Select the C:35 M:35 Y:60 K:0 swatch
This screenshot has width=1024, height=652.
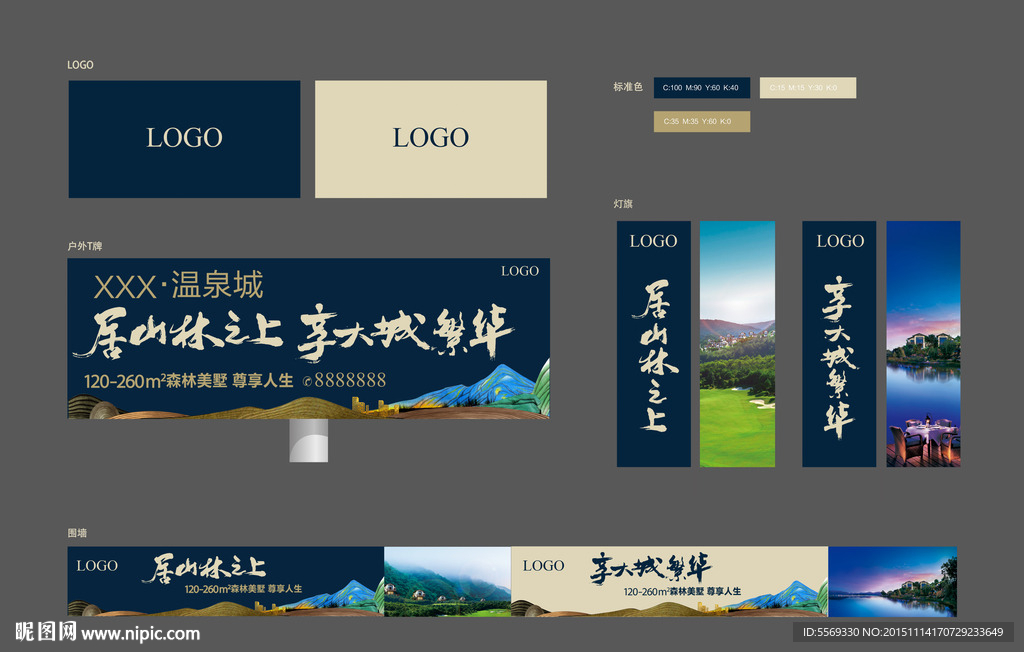point(701,121)
